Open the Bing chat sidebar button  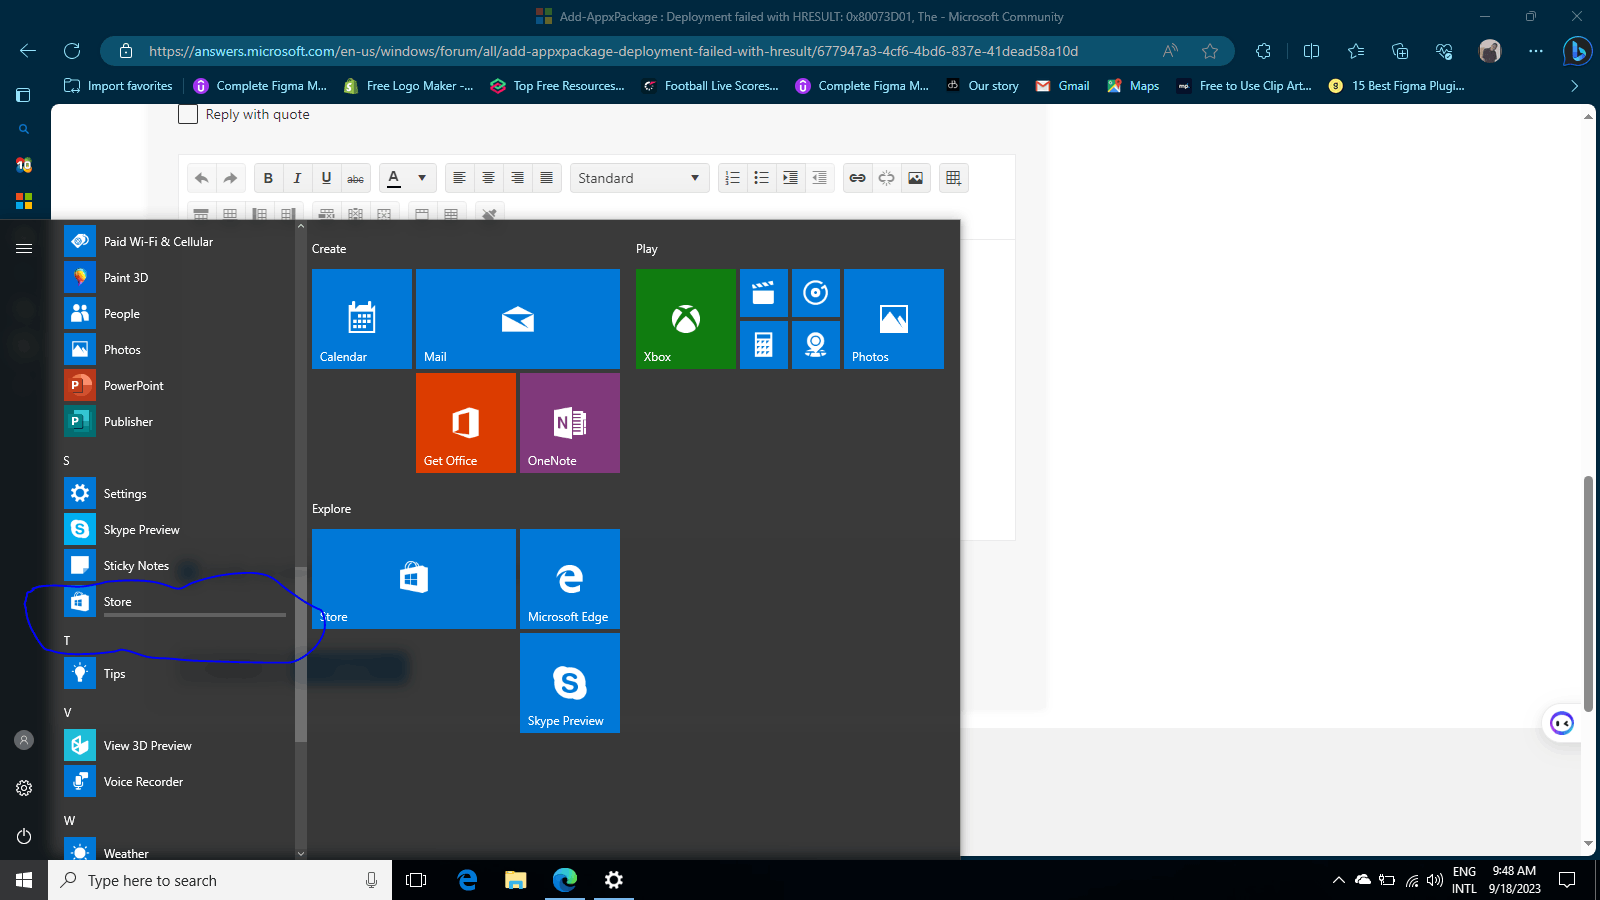tap(1576, 51)
